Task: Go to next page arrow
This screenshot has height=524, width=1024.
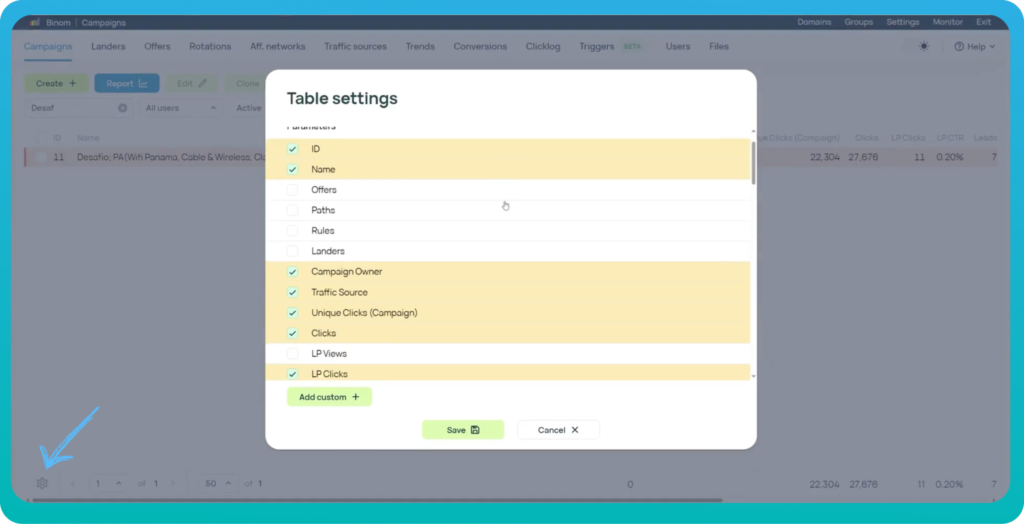Action: [x=173, y=483]
